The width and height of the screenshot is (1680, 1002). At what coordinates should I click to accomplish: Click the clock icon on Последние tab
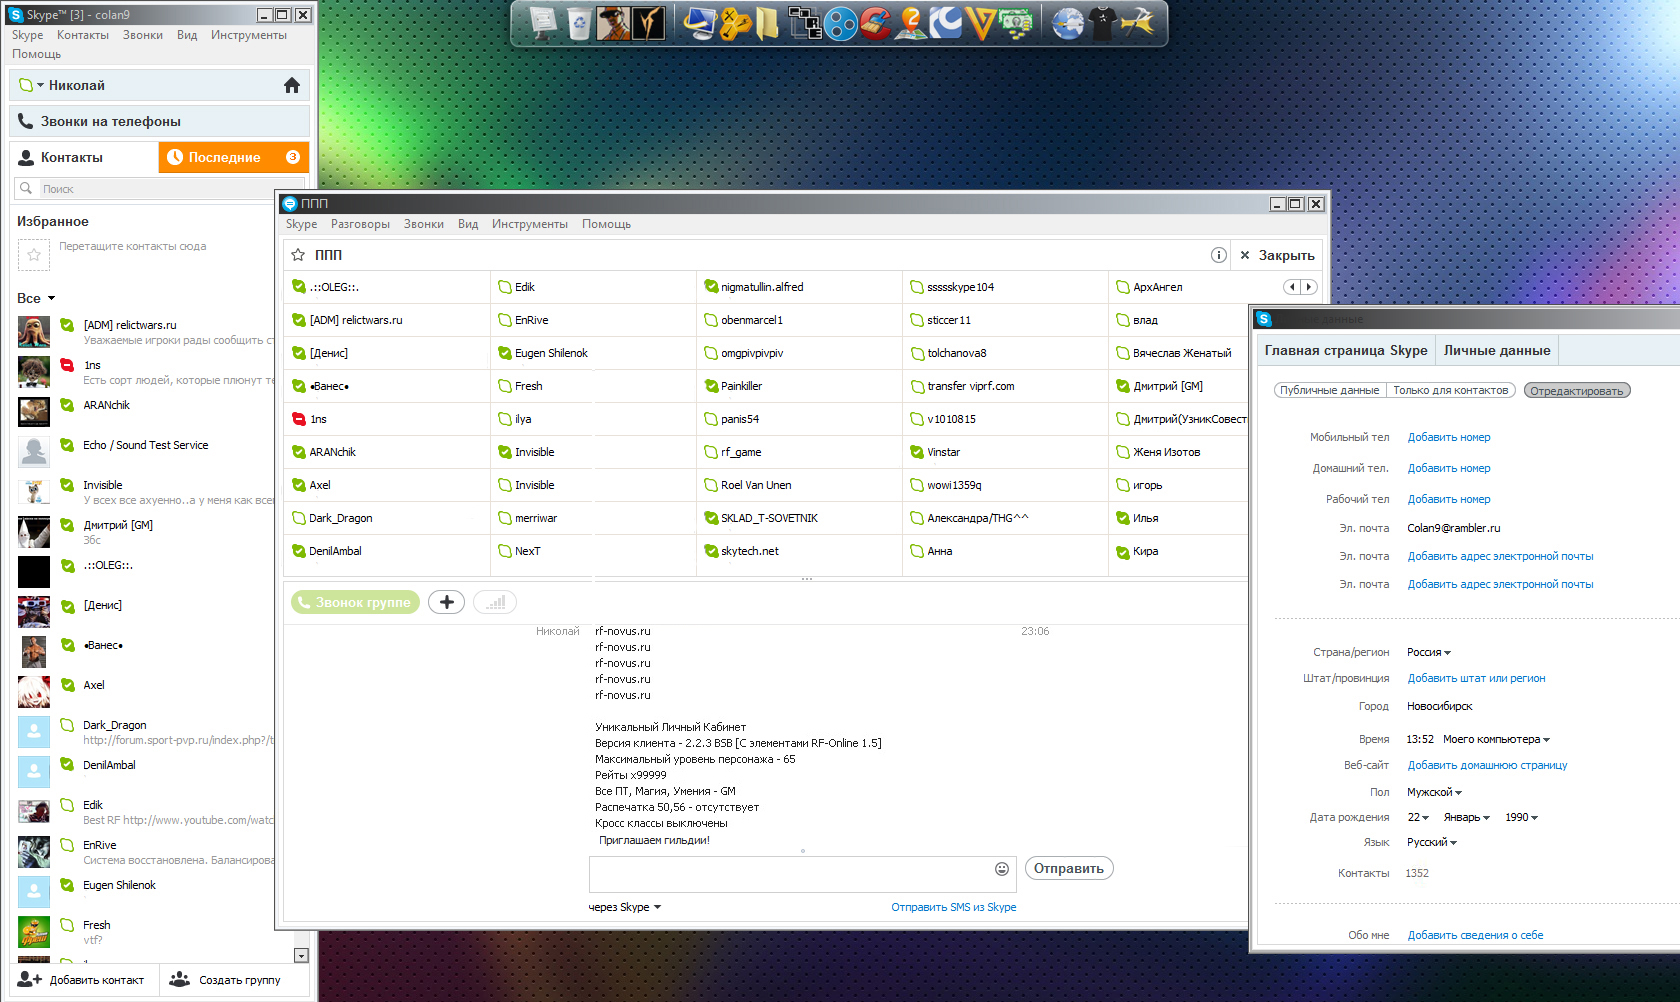coord(175,157)
